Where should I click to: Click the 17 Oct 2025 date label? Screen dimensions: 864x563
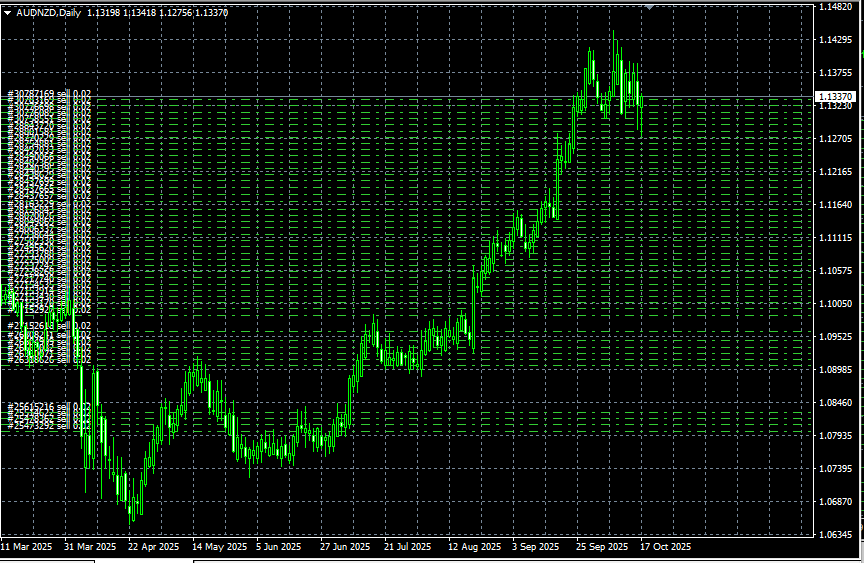[x=665, y=548]
